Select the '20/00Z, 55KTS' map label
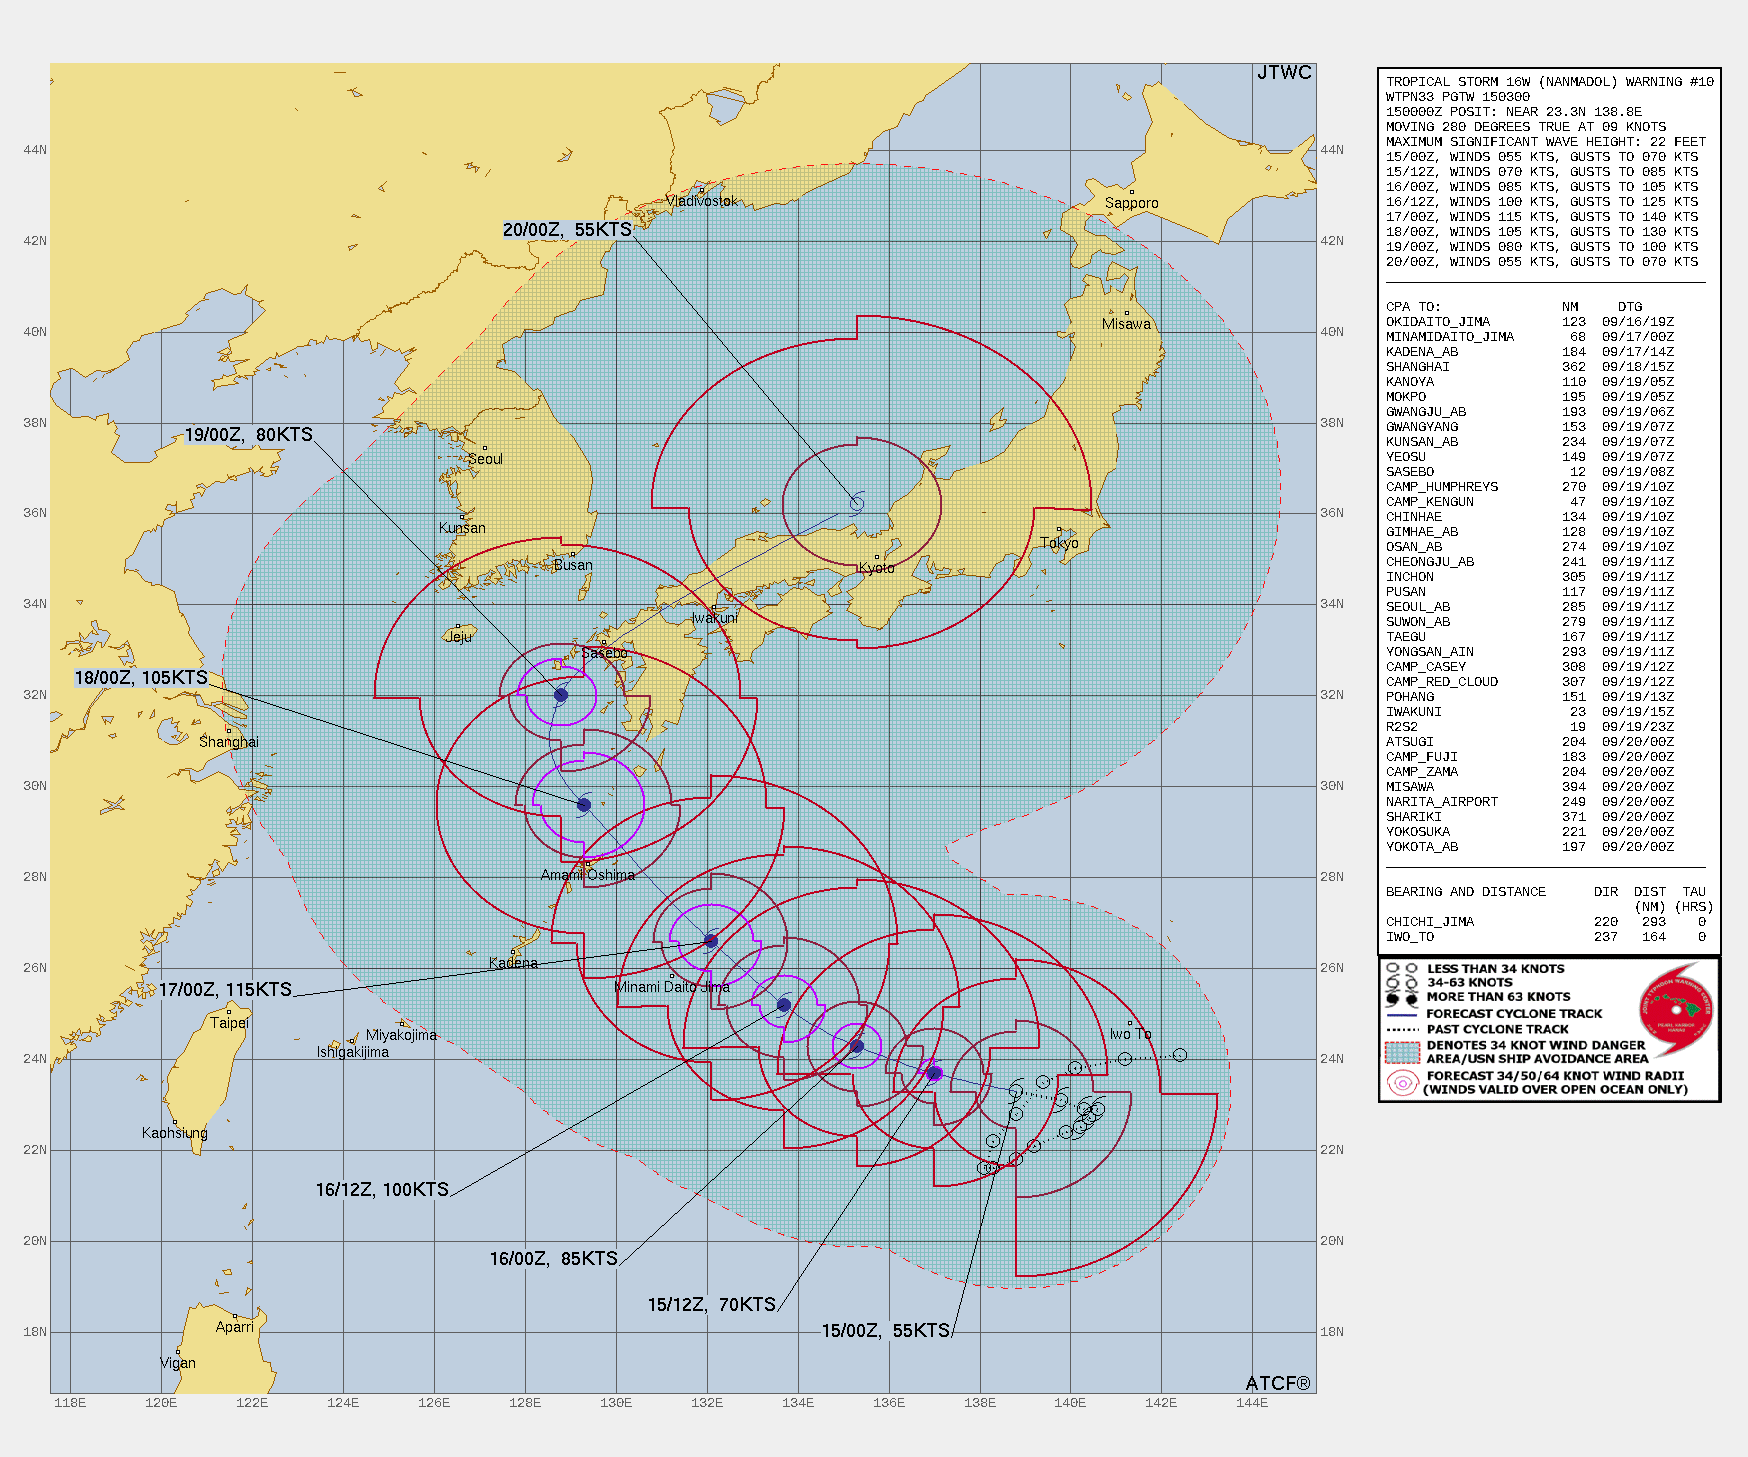Image resolution: width=1748 pixels, height=1457 pixels. [x=567, y=230]
